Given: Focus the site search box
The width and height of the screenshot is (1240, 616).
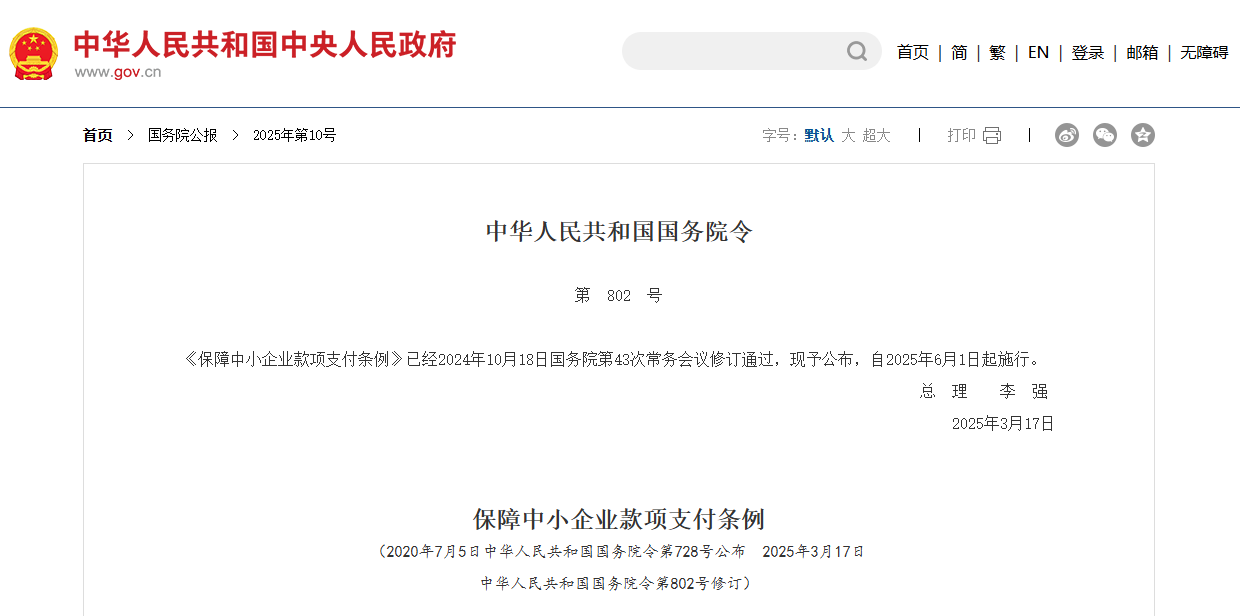Looking at the screenshot, I should pos(752,51).
